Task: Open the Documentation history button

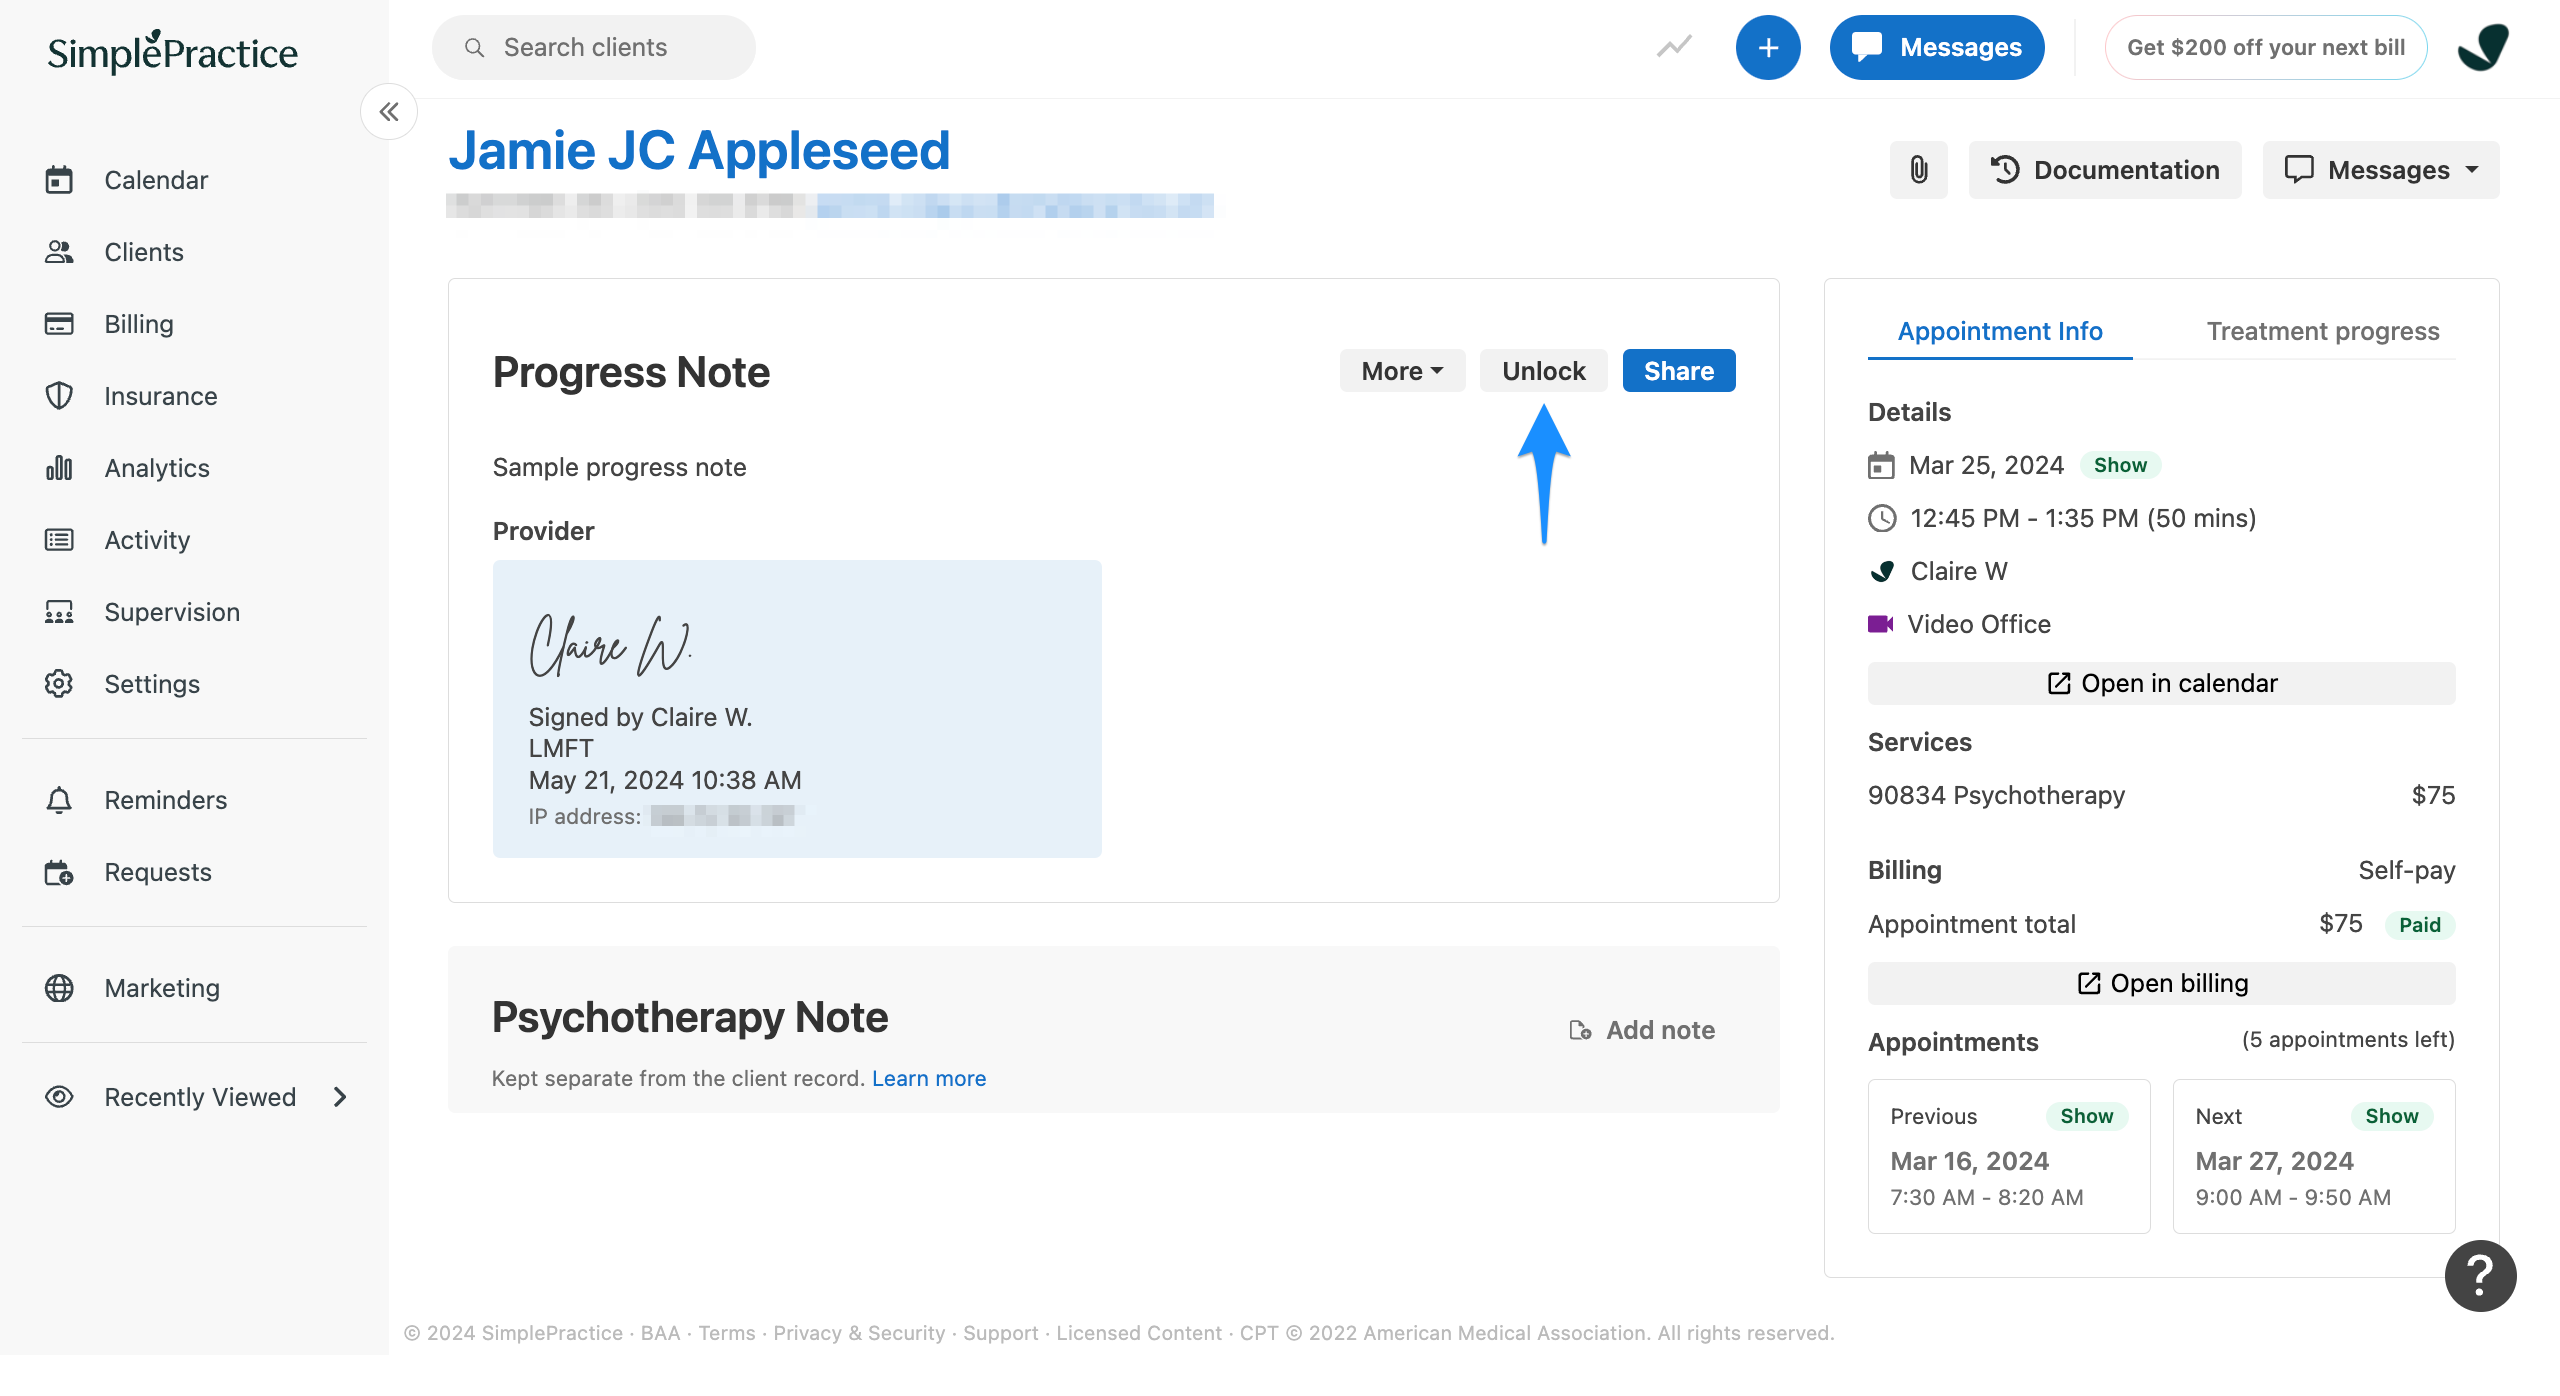Action: pos(2105,170)
